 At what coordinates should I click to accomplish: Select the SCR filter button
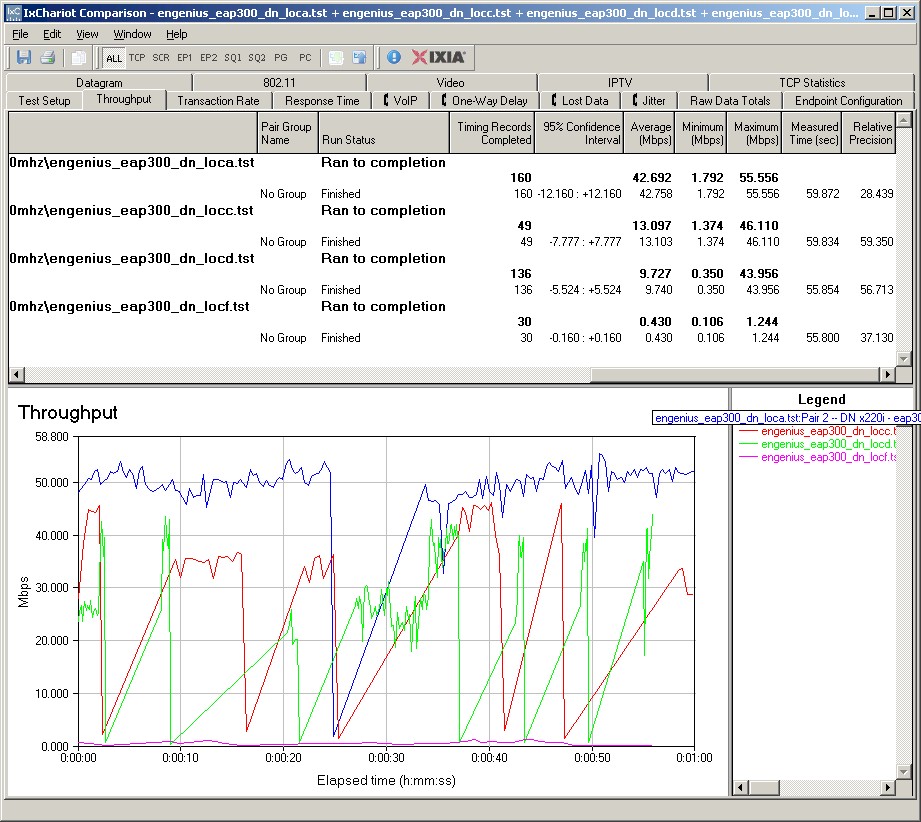161,58
